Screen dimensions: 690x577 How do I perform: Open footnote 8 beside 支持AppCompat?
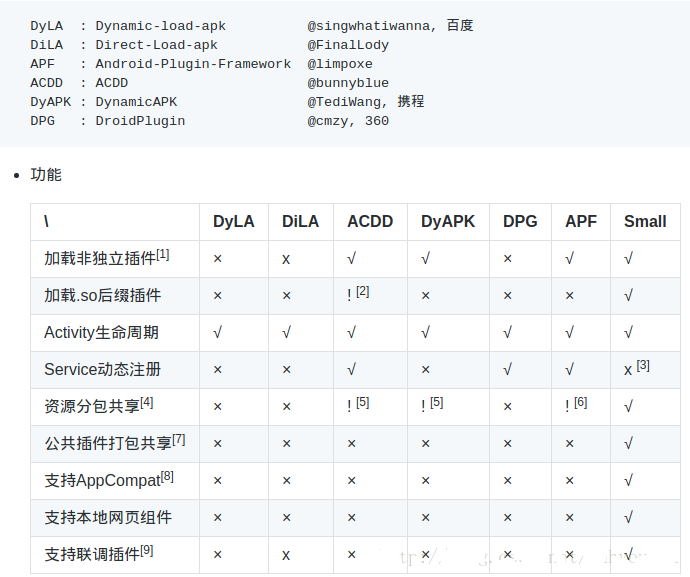pos(167,476)
